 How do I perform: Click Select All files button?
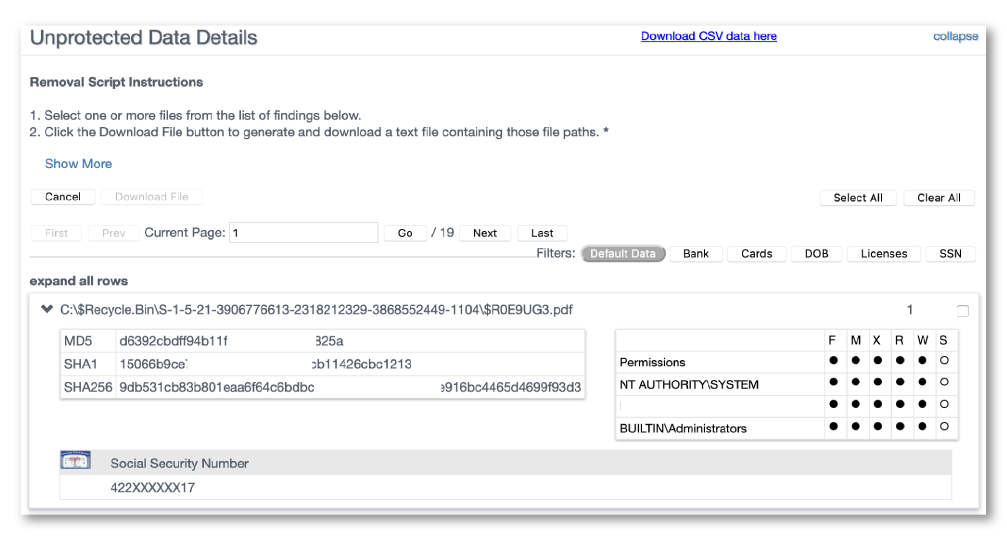pos(858,198)
